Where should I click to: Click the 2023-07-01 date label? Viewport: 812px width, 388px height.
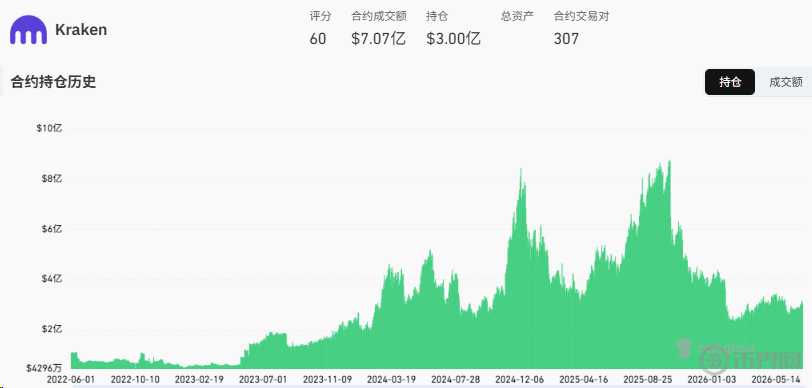coord(263,379)
